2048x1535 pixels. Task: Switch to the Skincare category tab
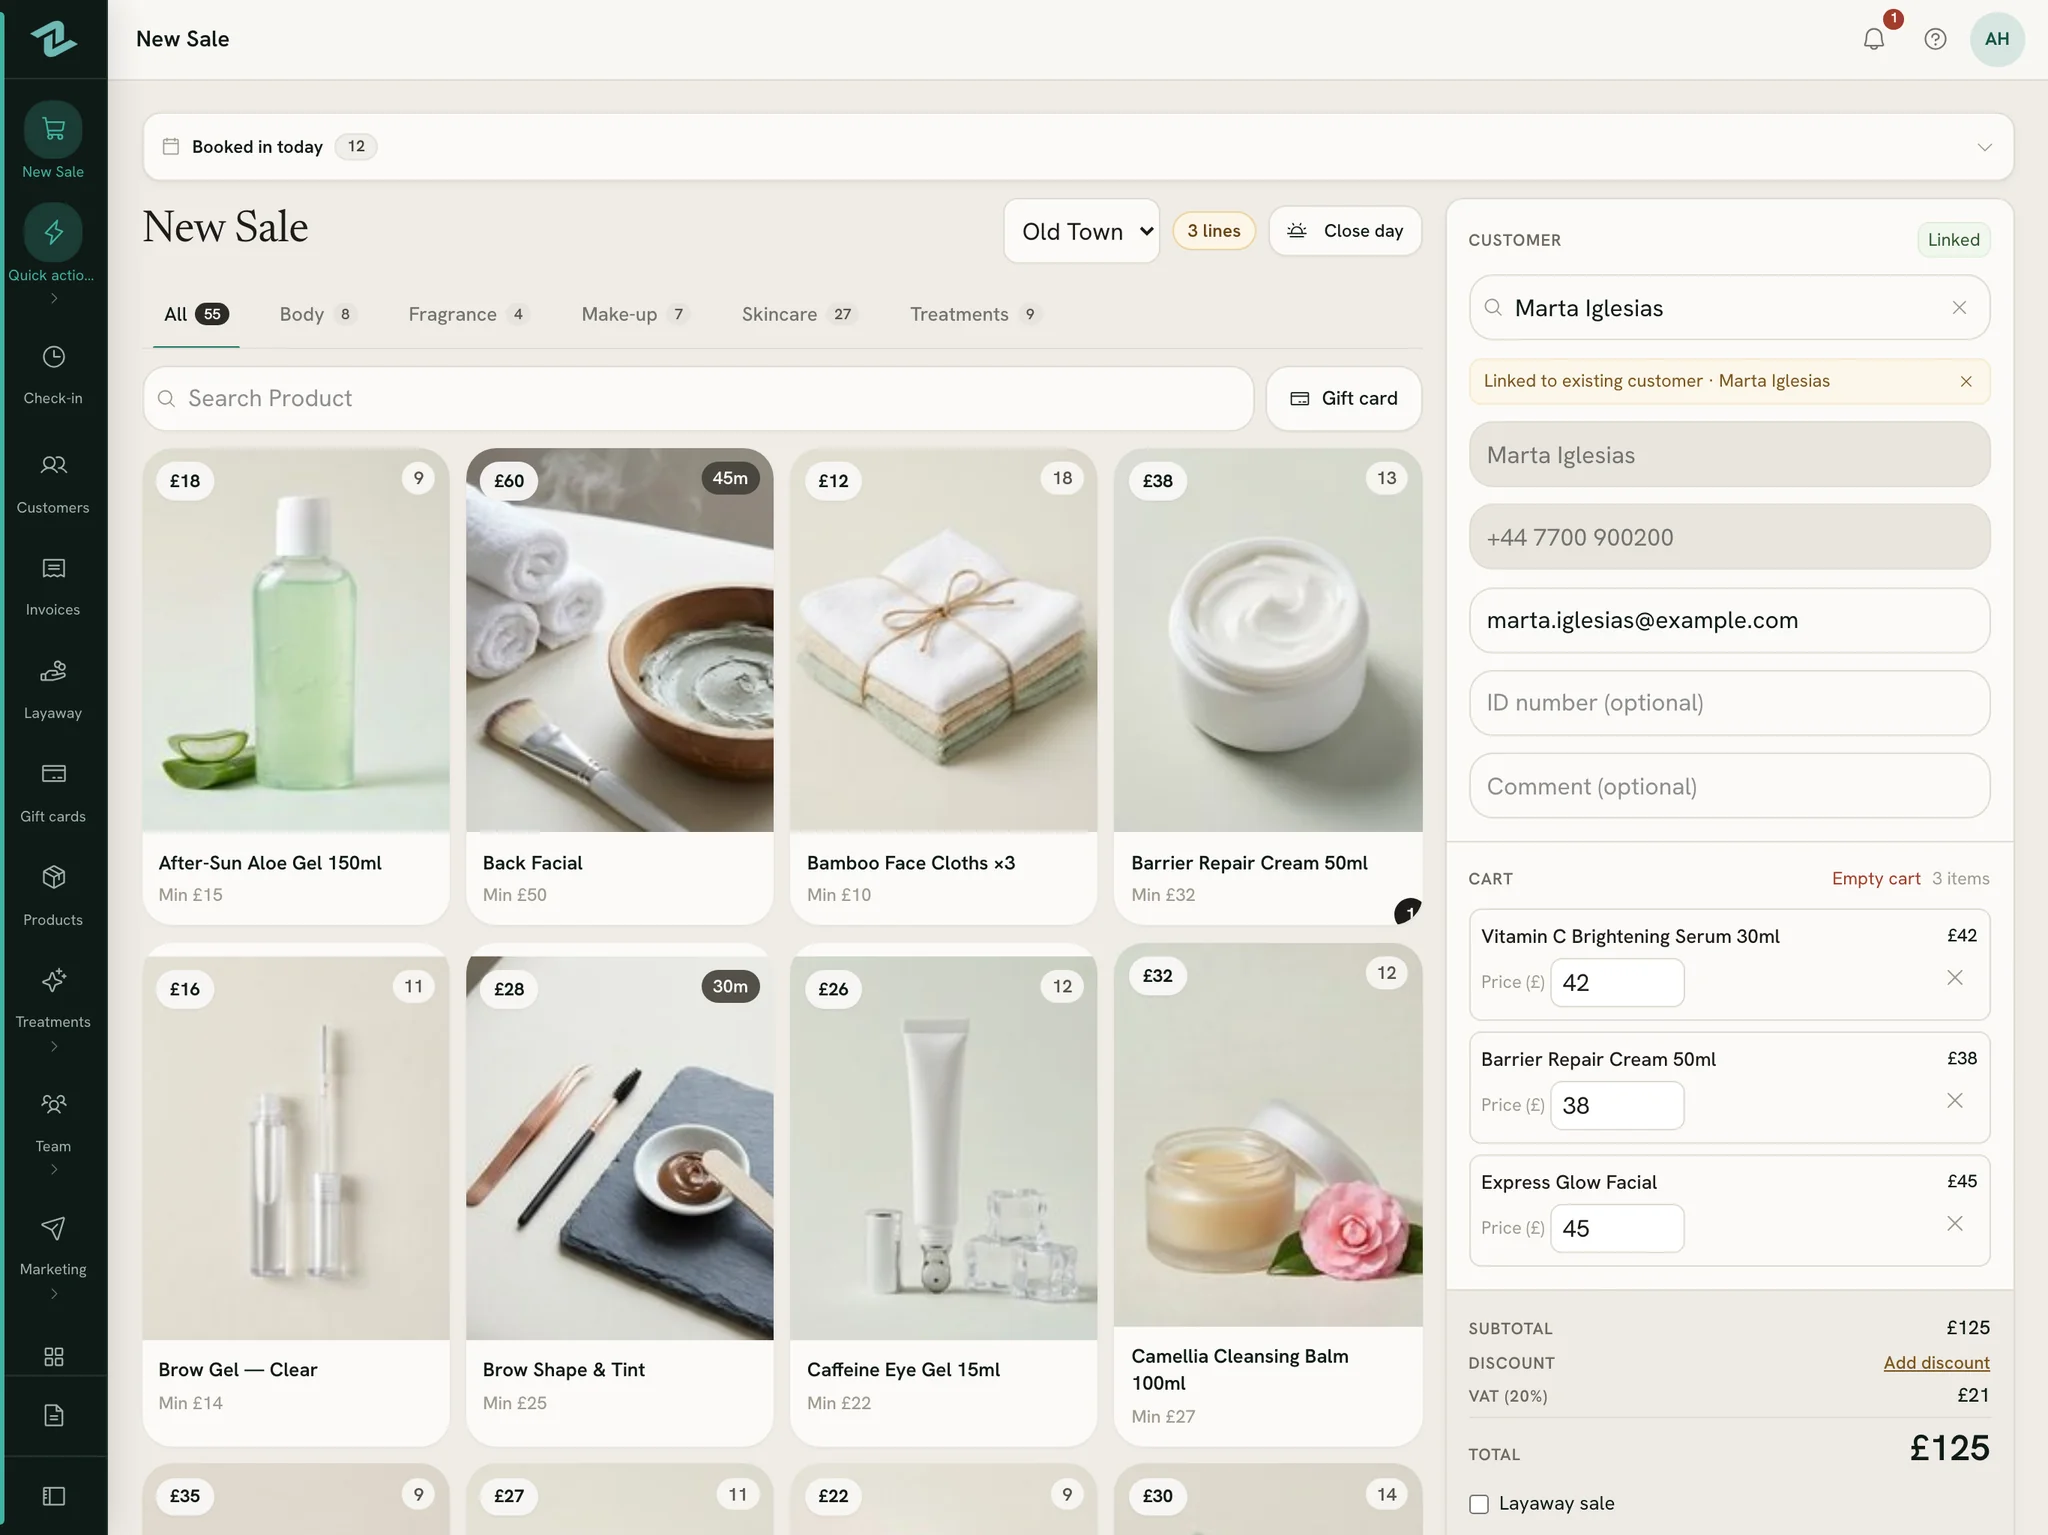[799, 314]
